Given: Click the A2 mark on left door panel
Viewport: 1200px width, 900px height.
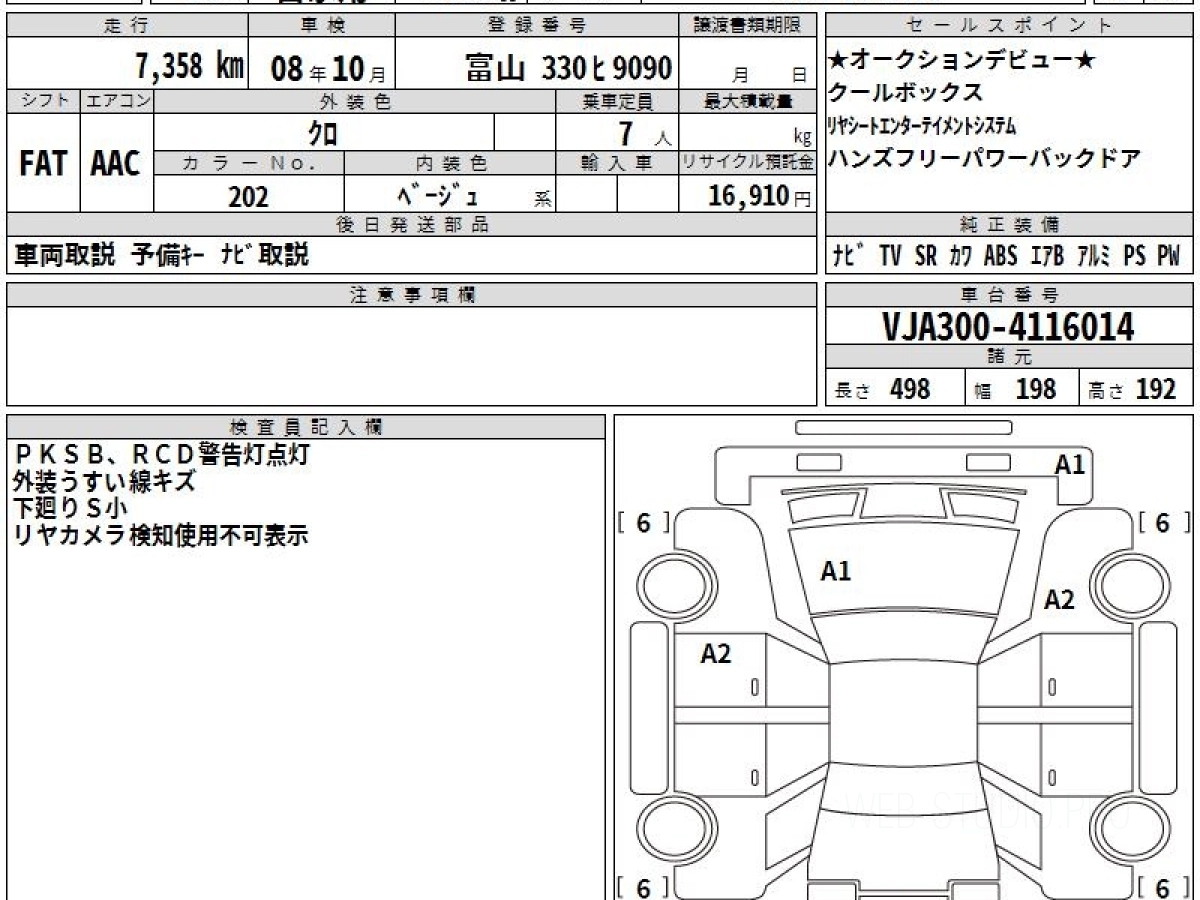Looking at the screenshot, I should [x=716, y=654].
